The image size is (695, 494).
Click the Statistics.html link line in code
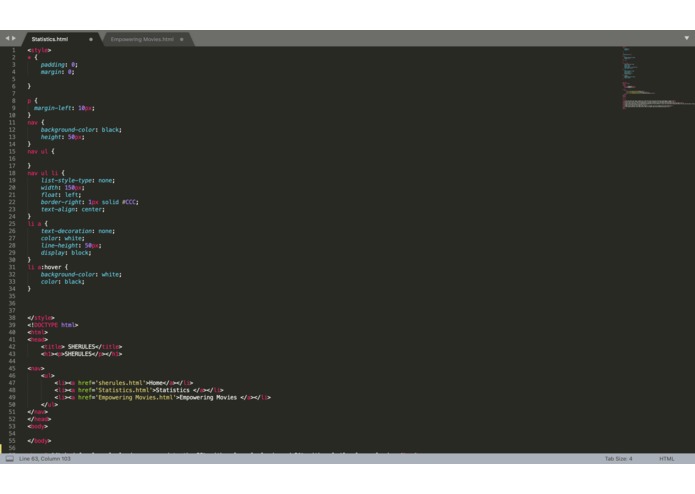pyautogui.click(x=139, y=390)
